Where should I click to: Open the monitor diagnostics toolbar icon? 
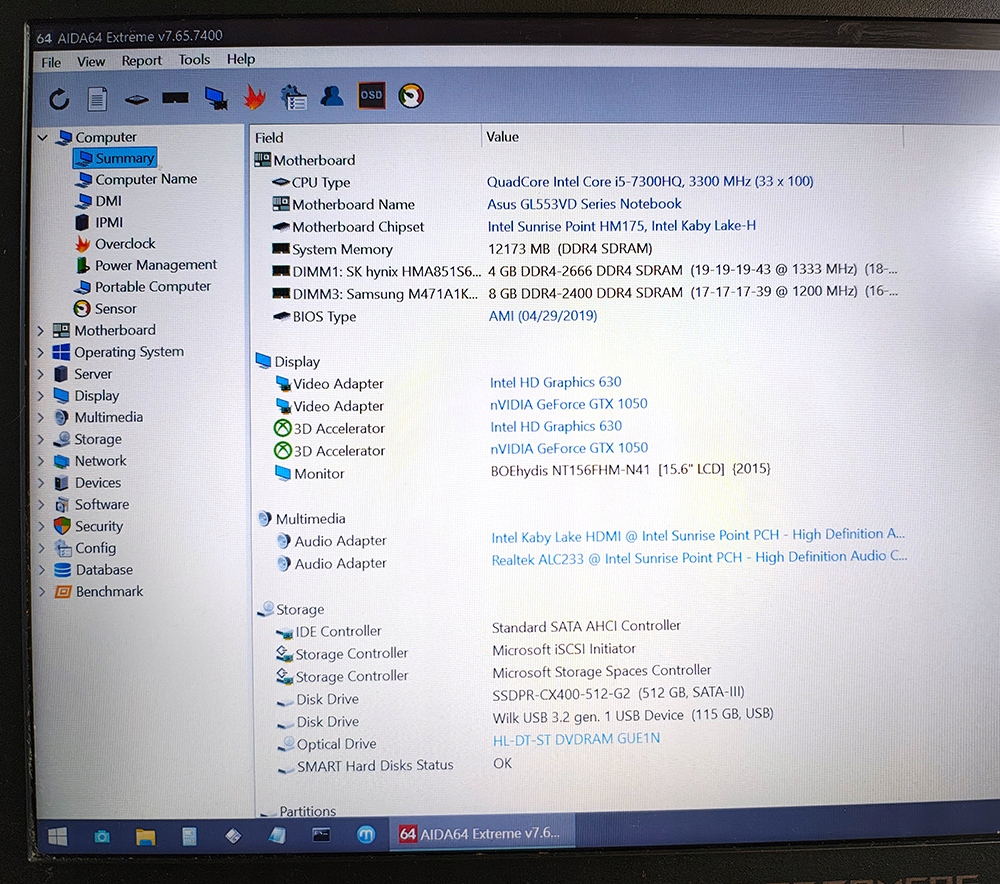click(216, 98)
